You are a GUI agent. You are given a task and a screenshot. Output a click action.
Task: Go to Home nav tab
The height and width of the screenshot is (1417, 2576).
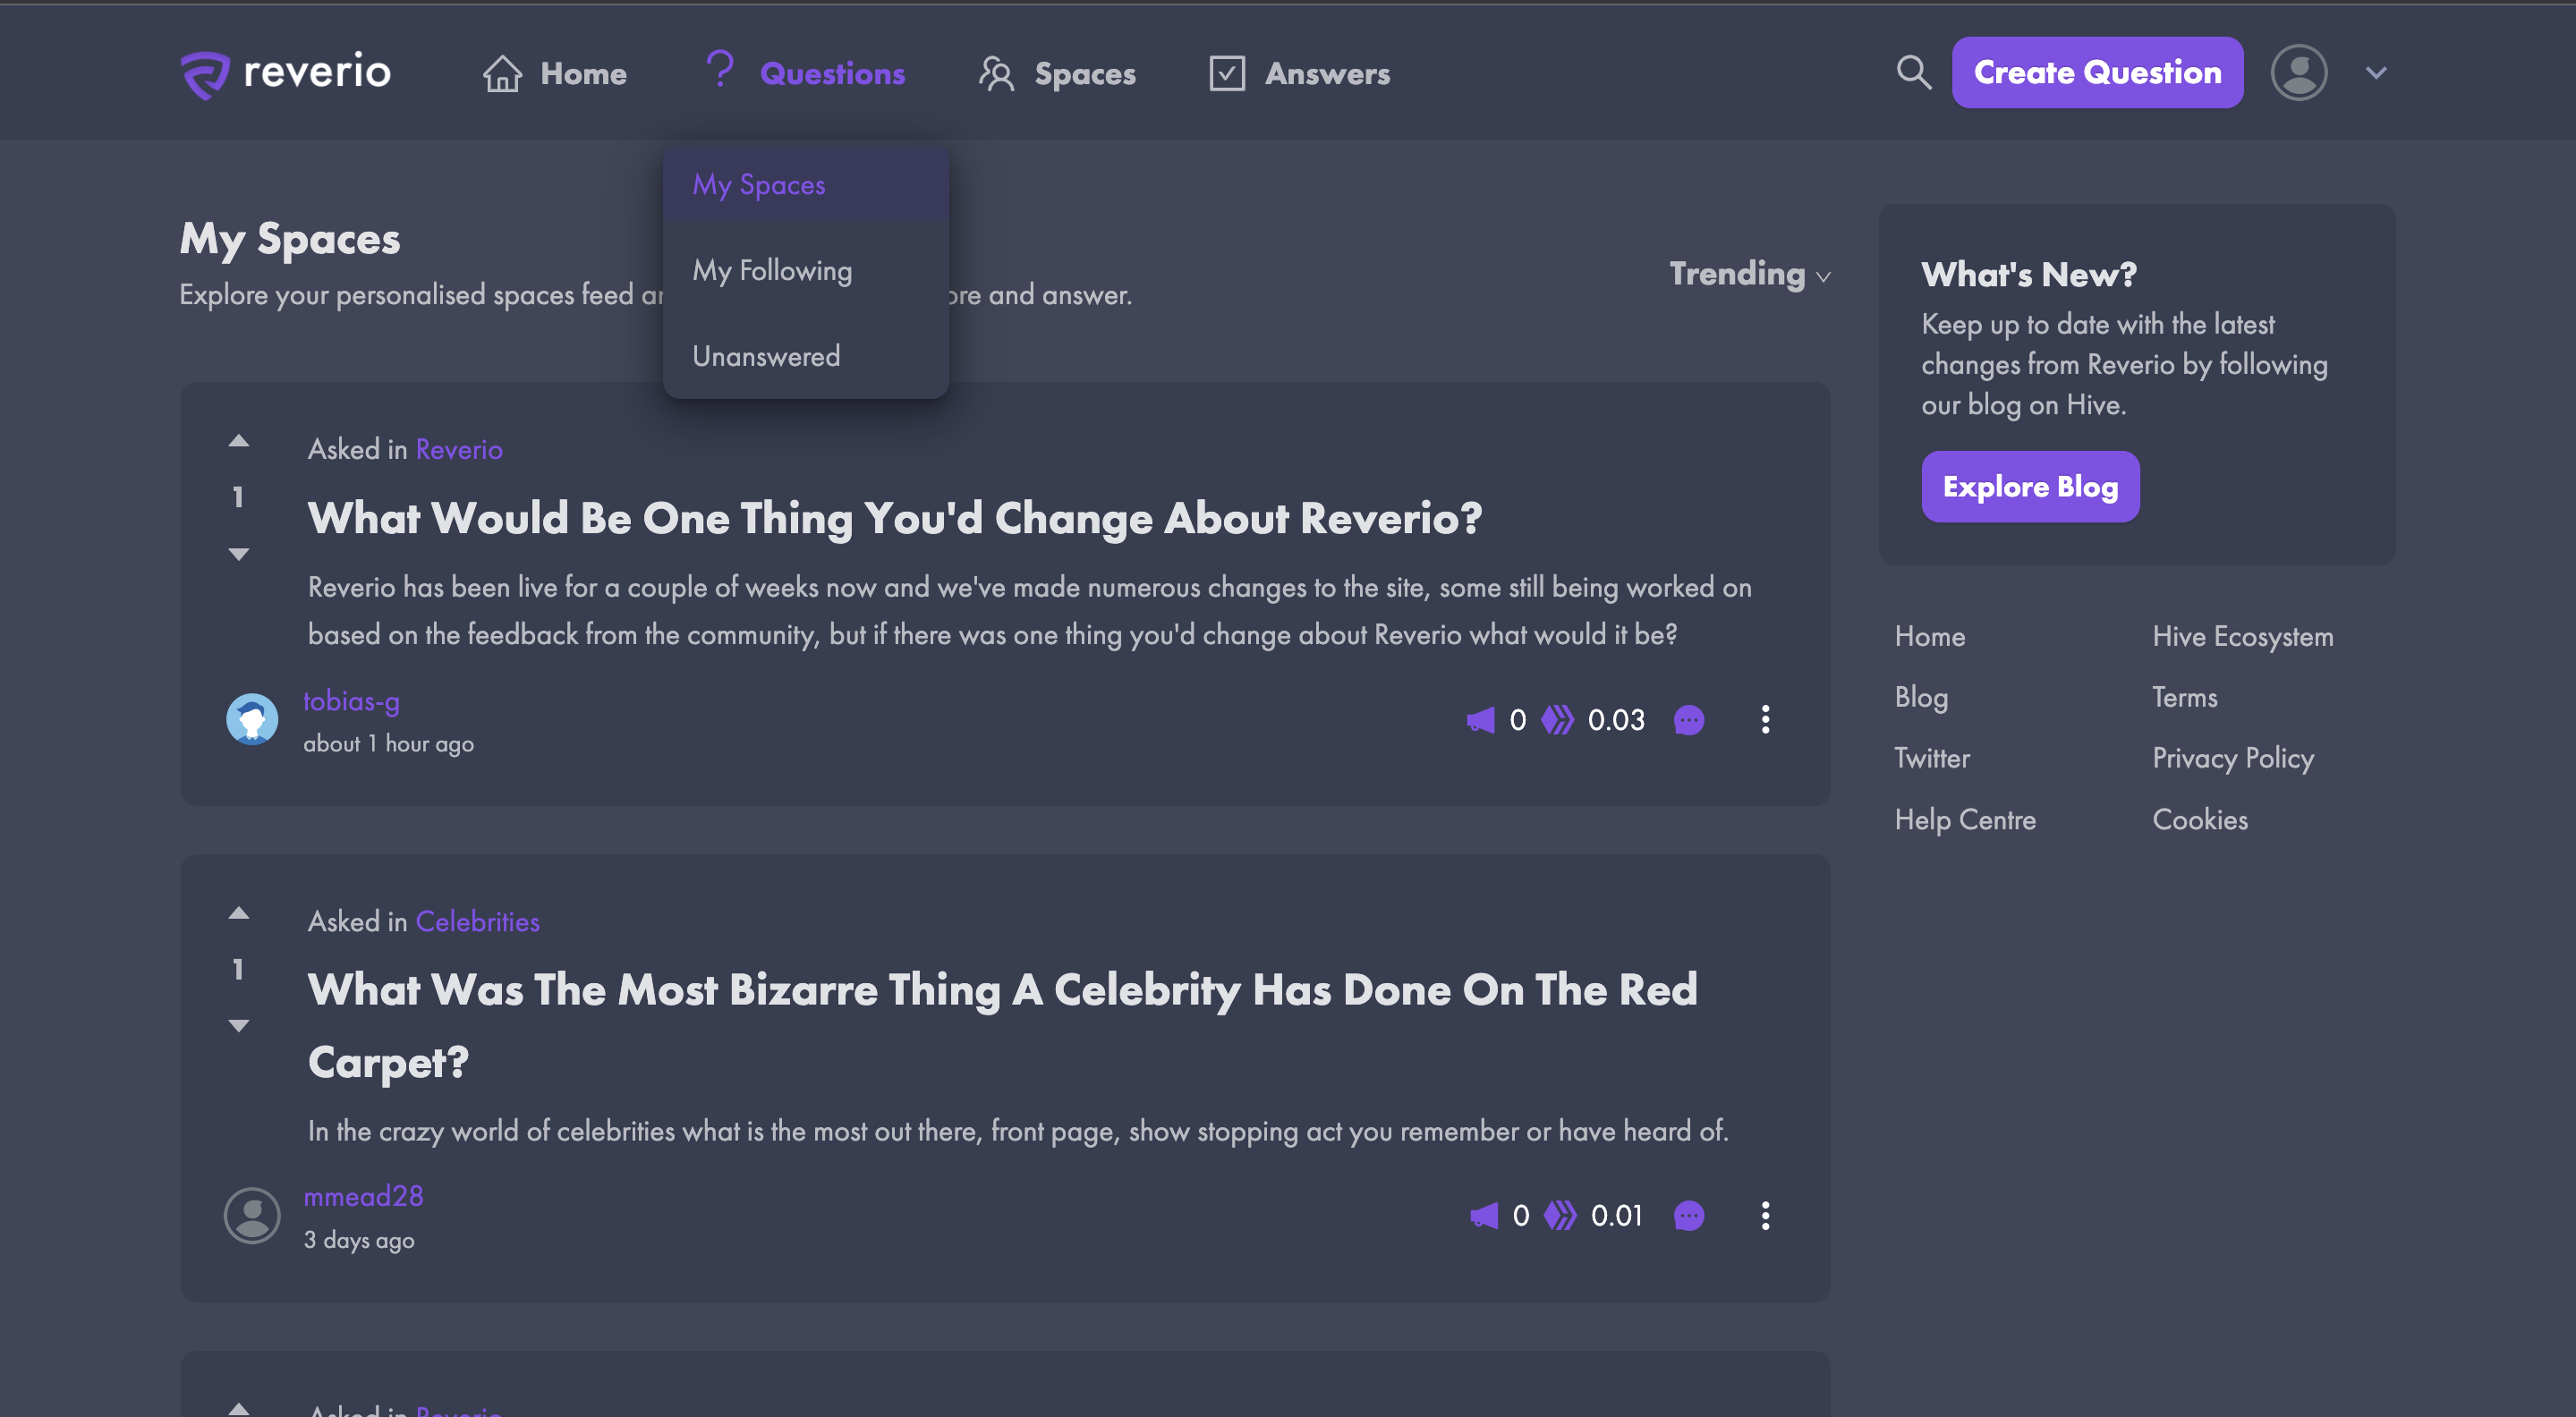pos(555,73)
